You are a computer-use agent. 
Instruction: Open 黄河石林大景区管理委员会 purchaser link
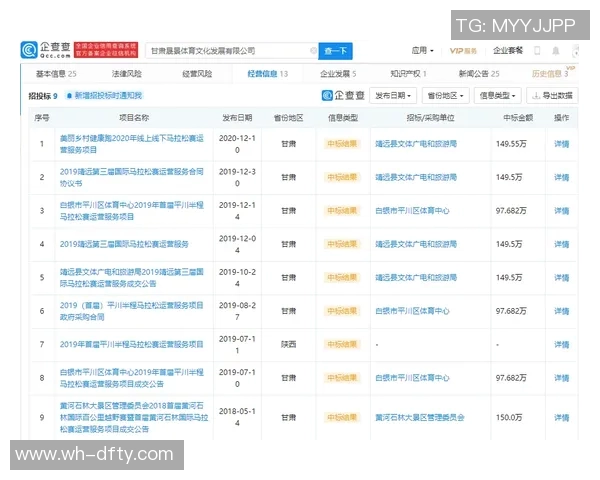pyautogui.click(x=420, y=417)
